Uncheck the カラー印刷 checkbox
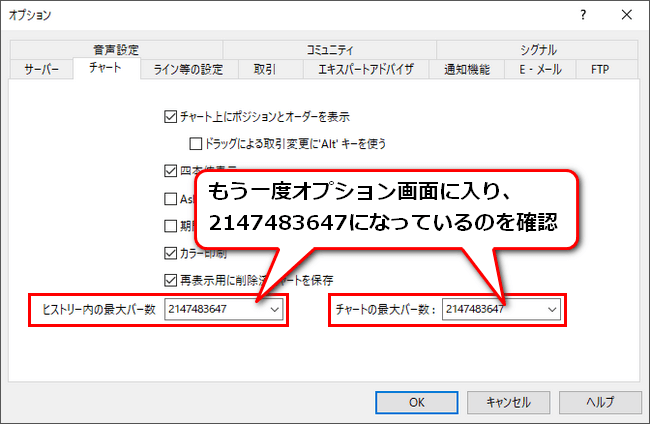Image resolution: width=650 pixels, height=424 pixels. (x=170, y=253)
